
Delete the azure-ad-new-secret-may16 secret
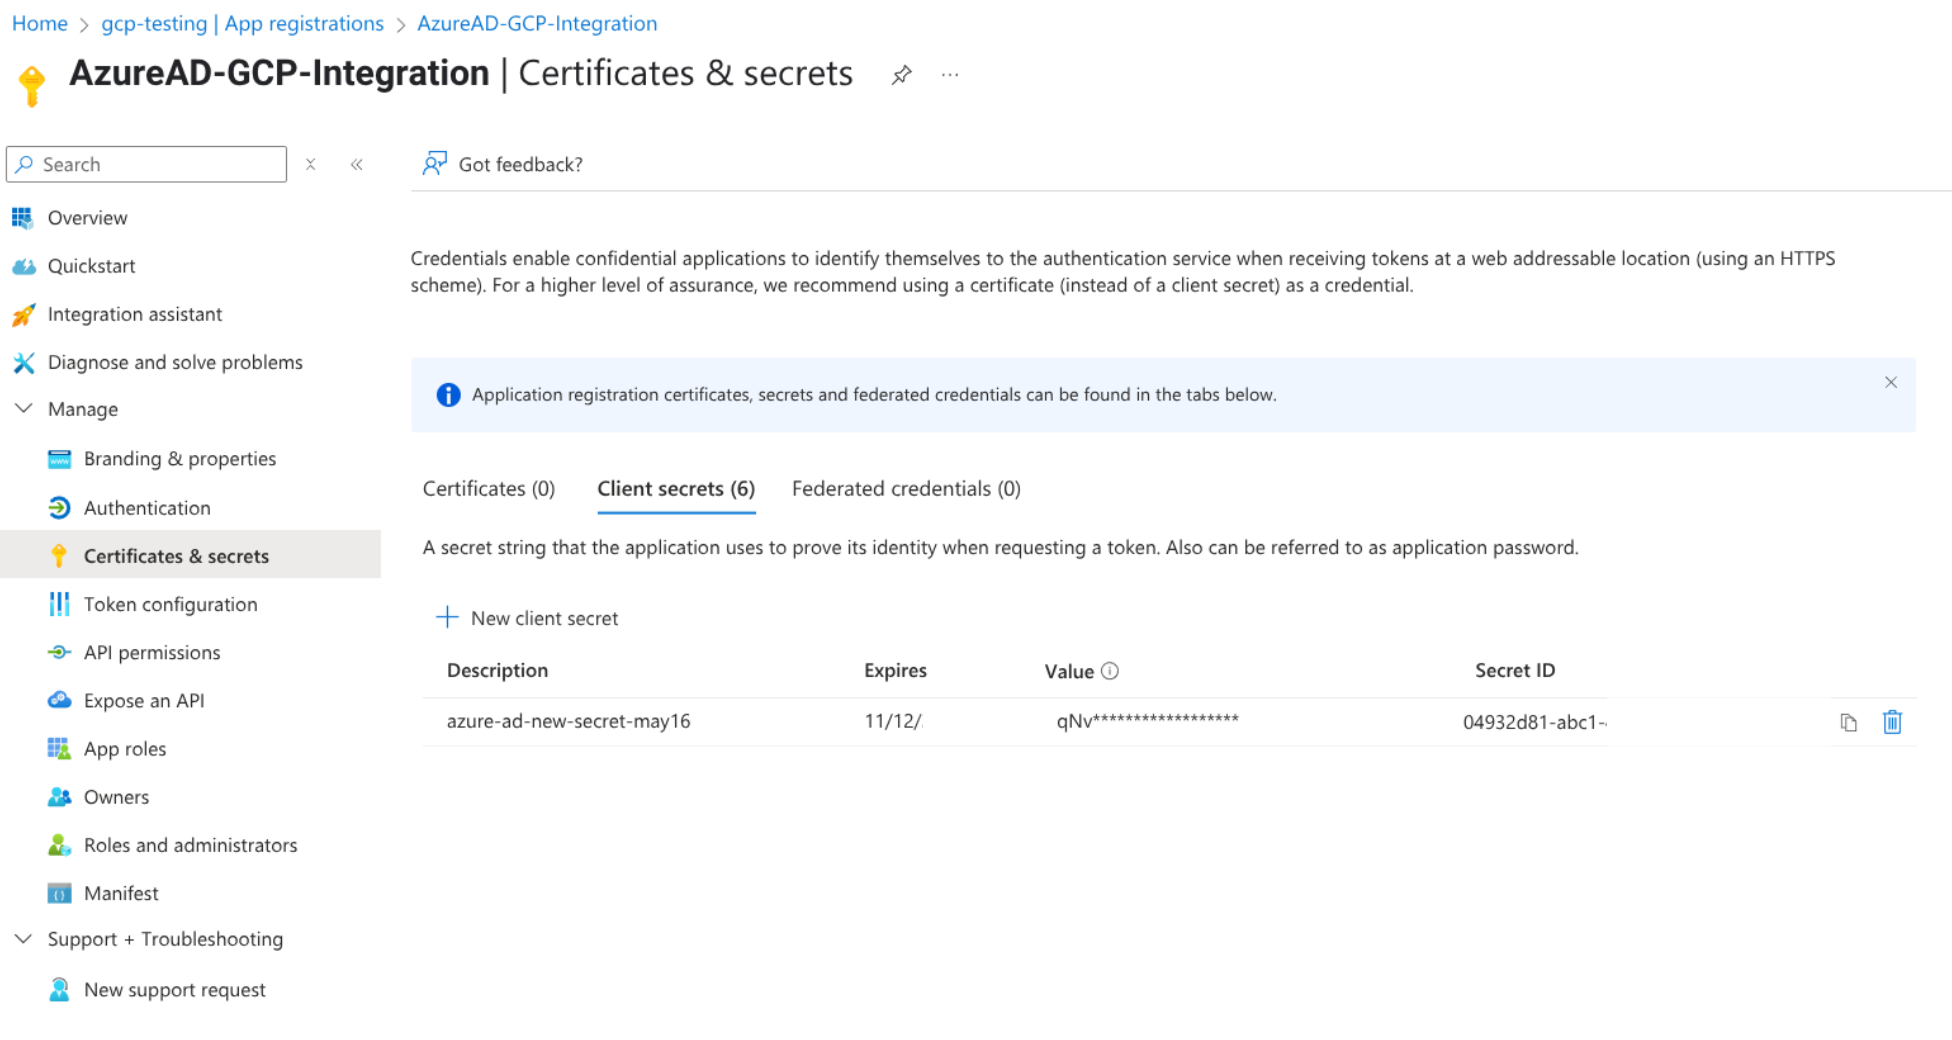pyautogui.click(x=1892, y=721)
